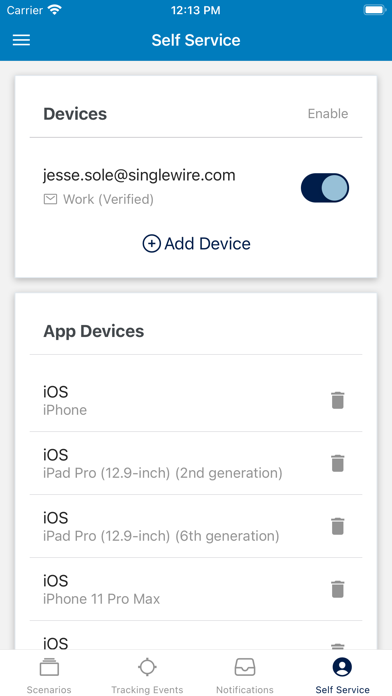Tap the Enable label in Devices
The width and height of the screenshot is (392, 696).
click(x=328, y=114)
